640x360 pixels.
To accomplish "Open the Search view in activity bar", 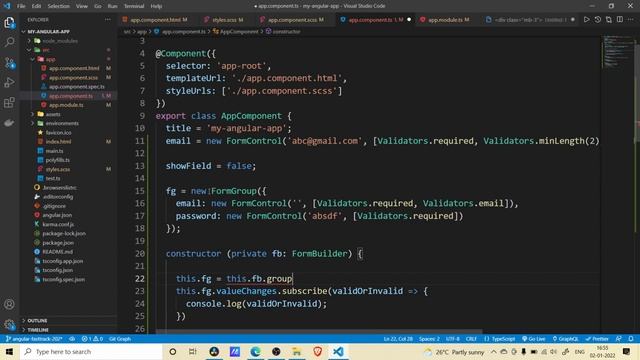I will click(x=9, y=42).
